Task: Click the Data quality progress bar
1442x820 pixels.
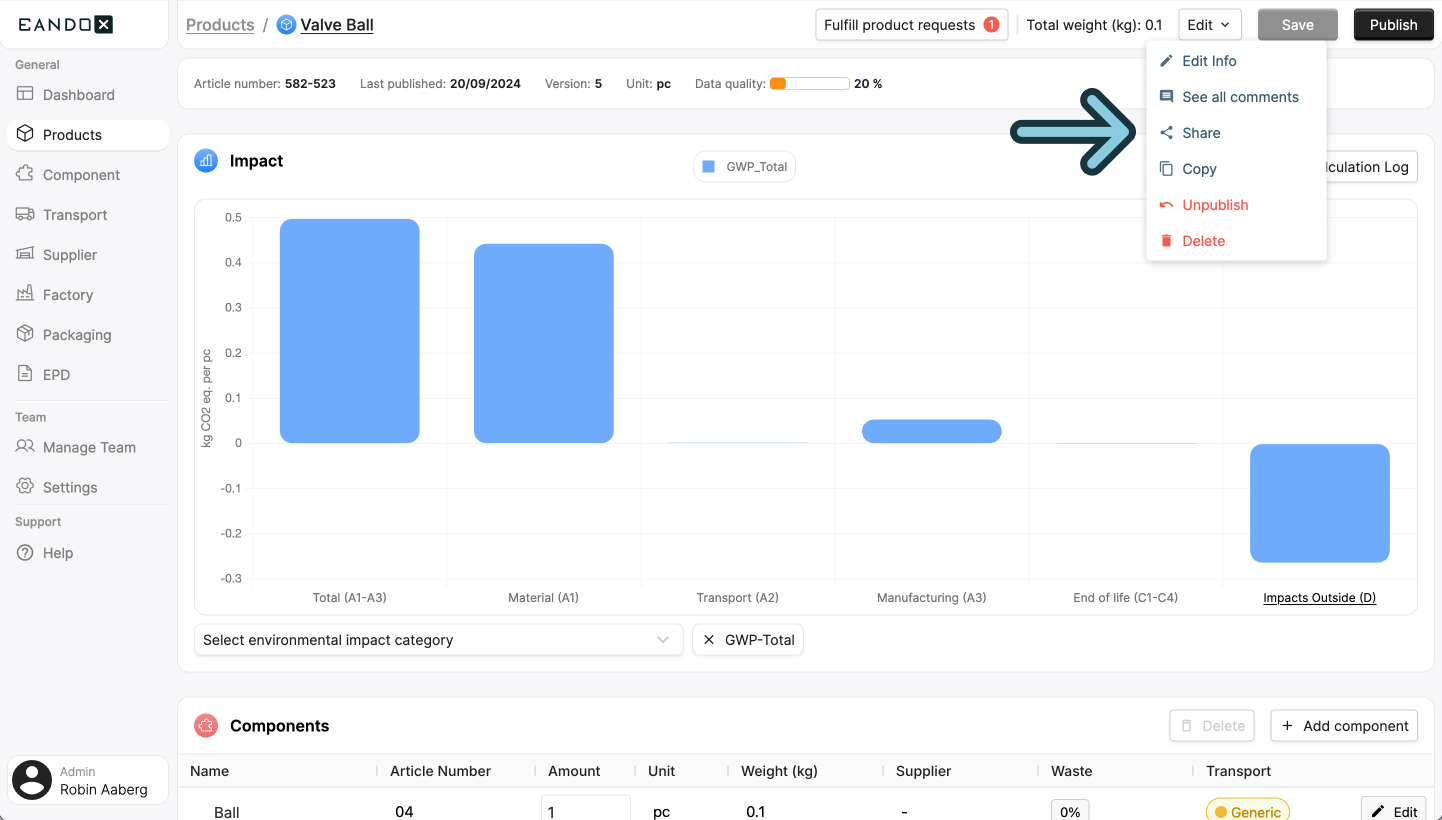Action: pos(808,84)
